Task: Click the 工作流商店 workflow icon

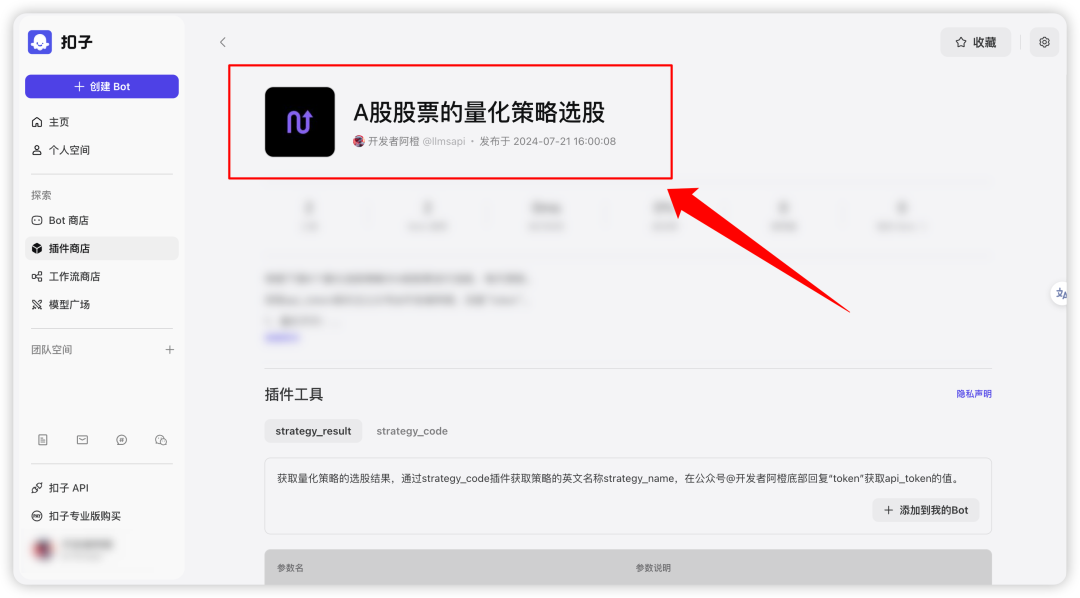Action: (37, 276)
